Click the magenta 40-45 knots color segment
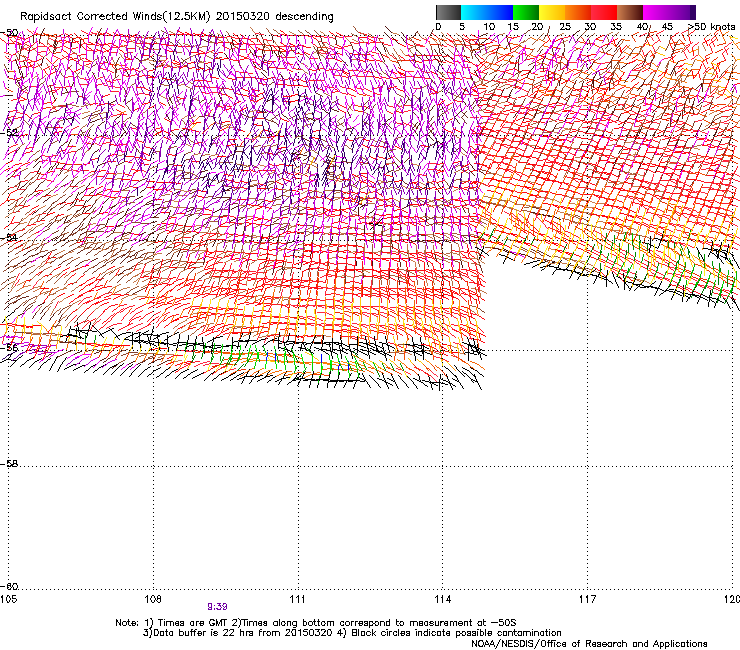Viewport: 740px width, 650px height. (x=656, y=12)
